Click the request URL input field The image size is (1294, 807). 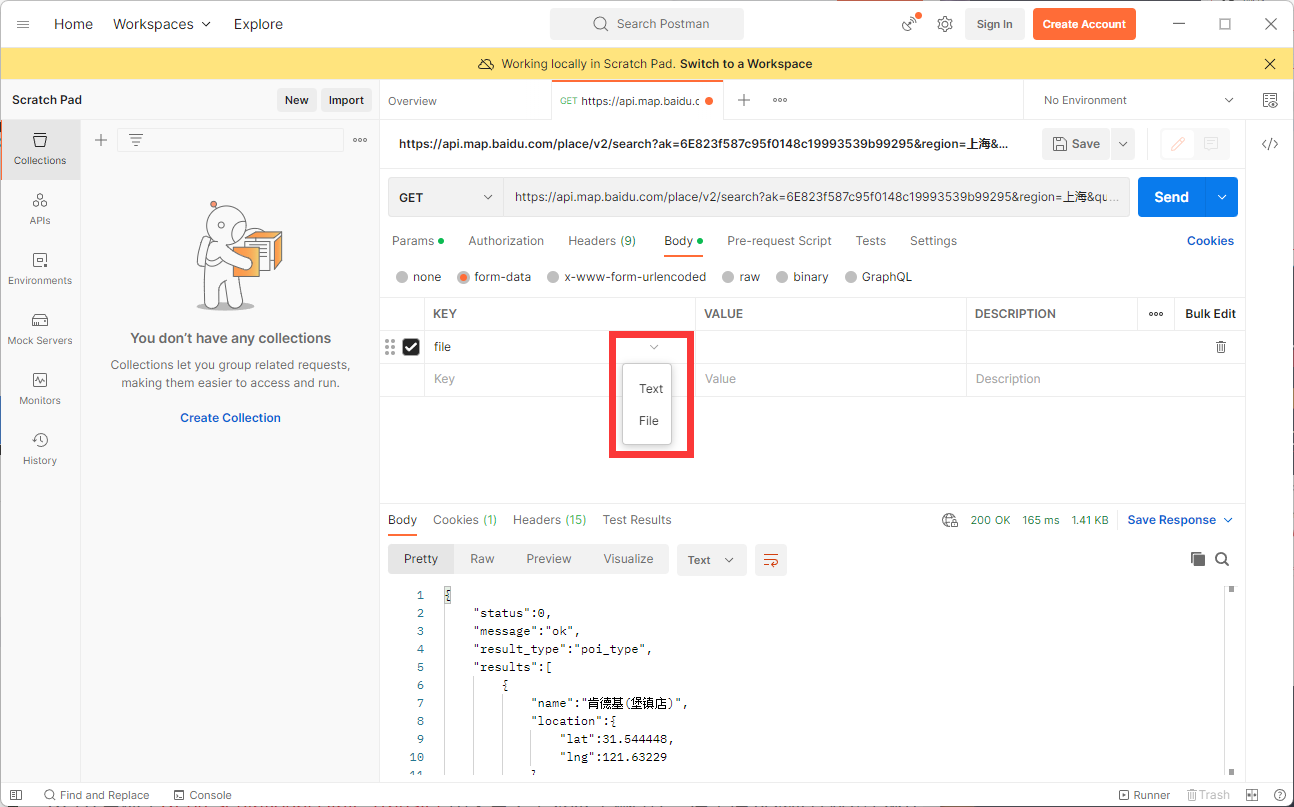[x=817, y=197]
